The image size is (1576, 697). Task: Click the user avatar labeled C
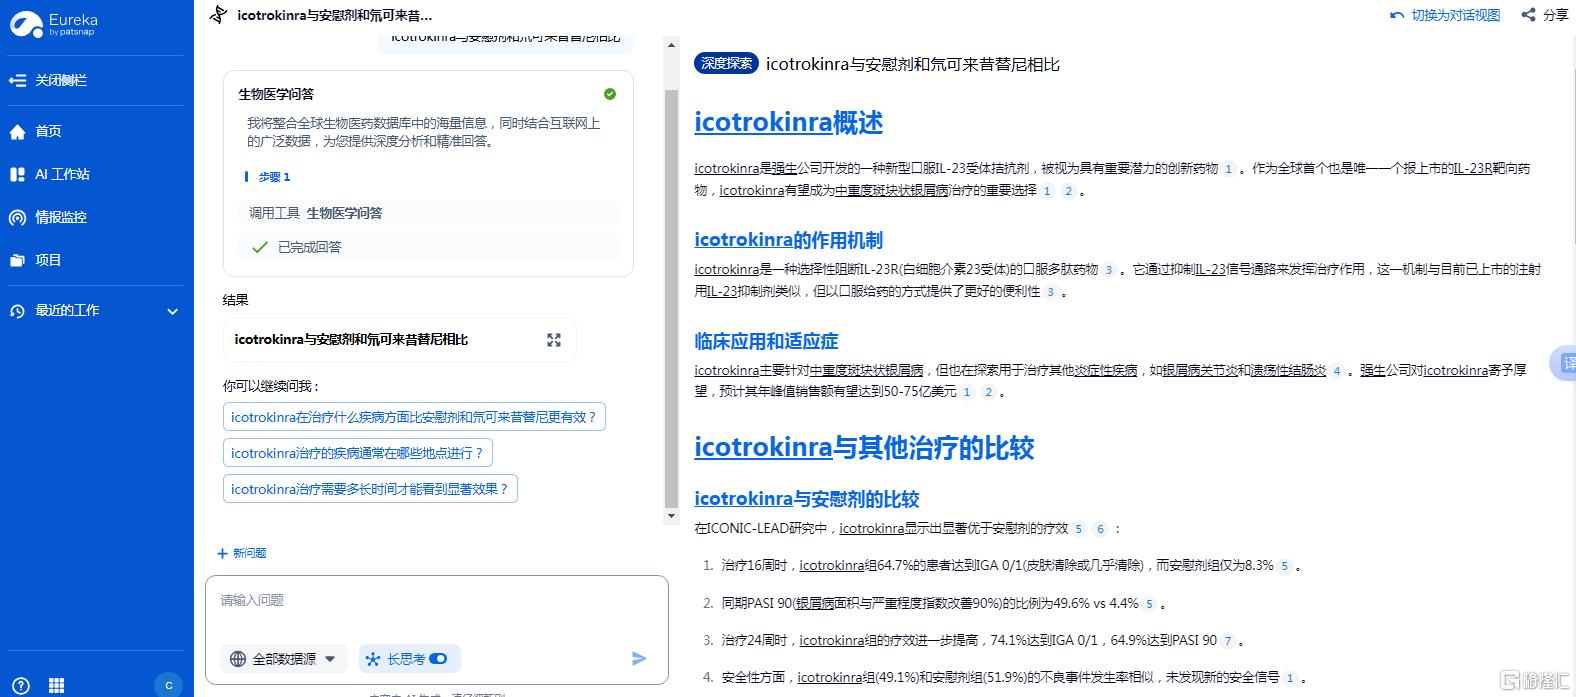point(168,685)
